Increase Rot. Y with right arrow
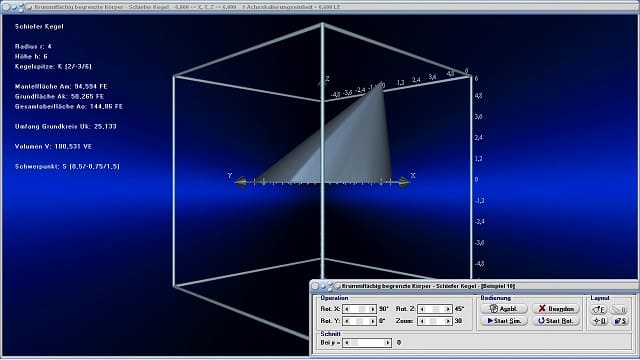 click(x=372, y=321)
